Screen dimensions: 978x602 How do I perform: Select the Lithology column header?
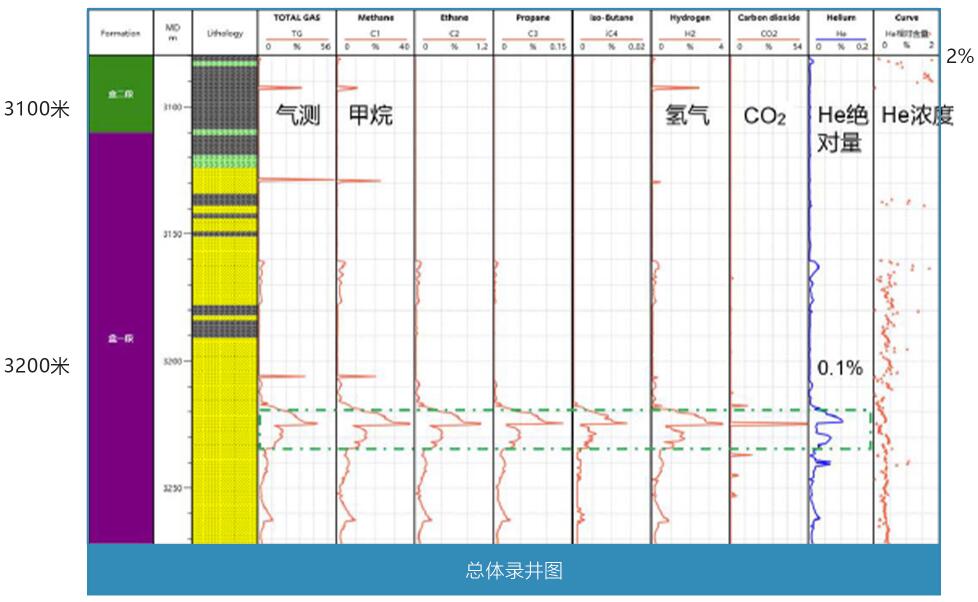tap(224, 33)
